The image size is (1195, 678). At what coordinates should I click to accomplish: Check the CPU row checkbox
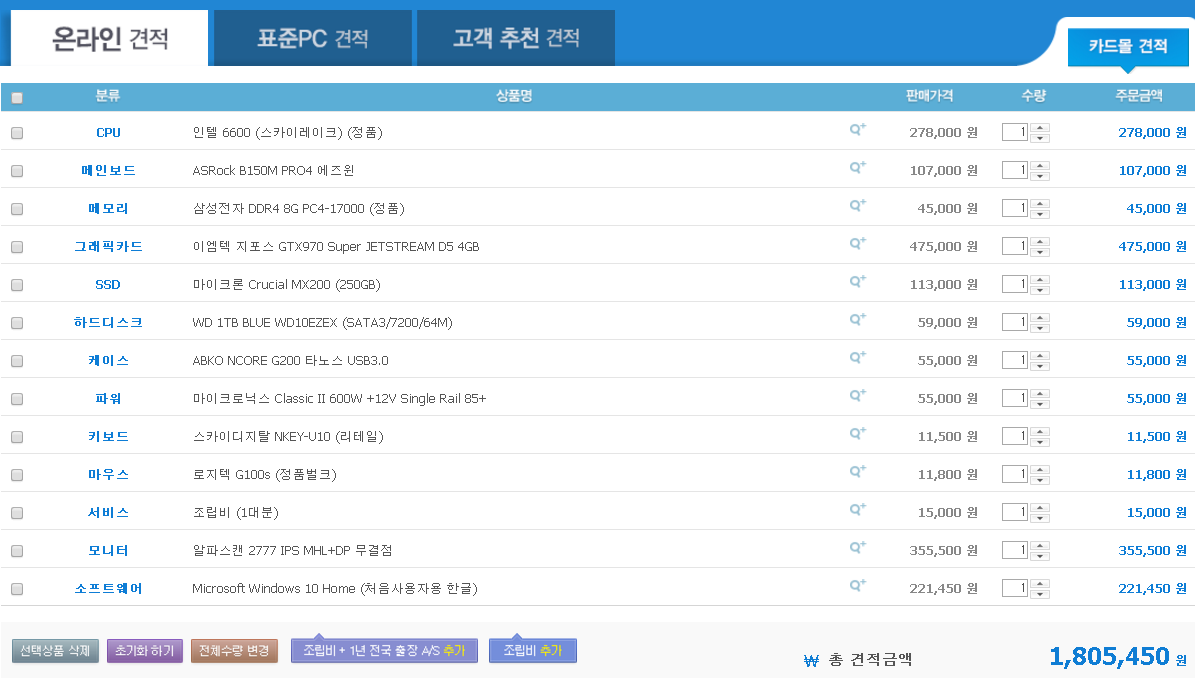click(17, 133)
